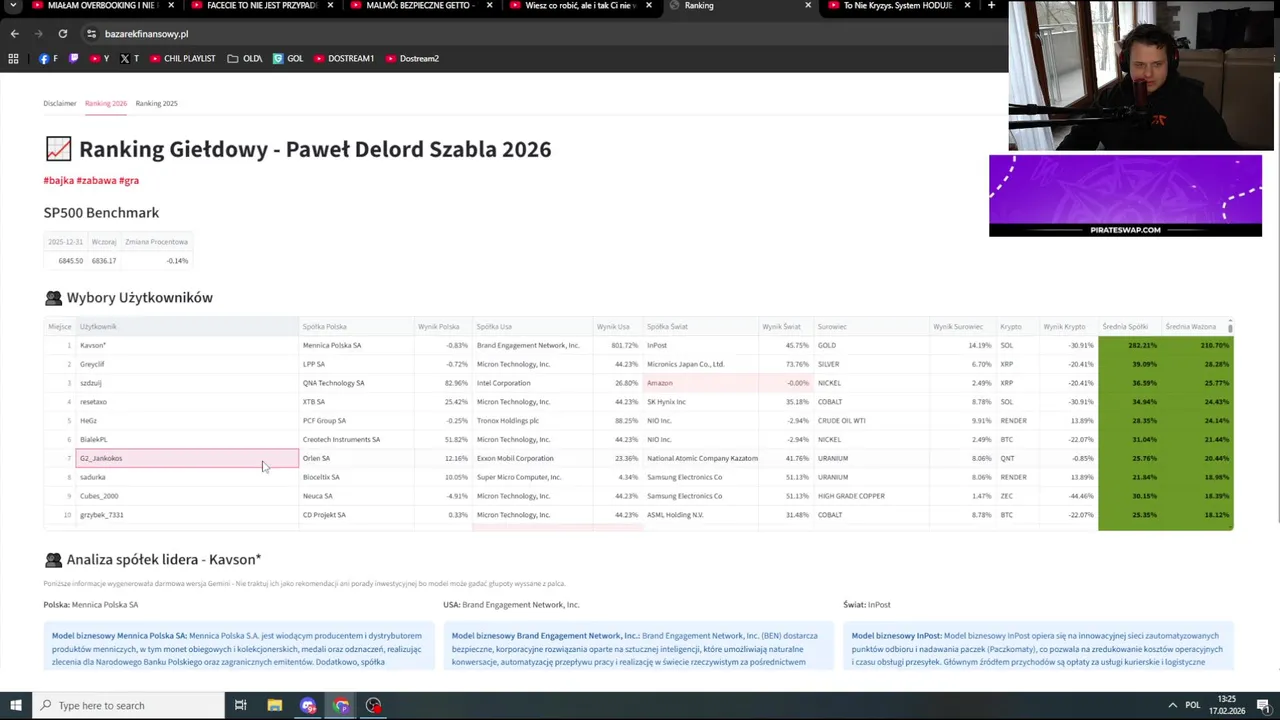
Task: Reload the page with the refresh icon
Action: 62,33
